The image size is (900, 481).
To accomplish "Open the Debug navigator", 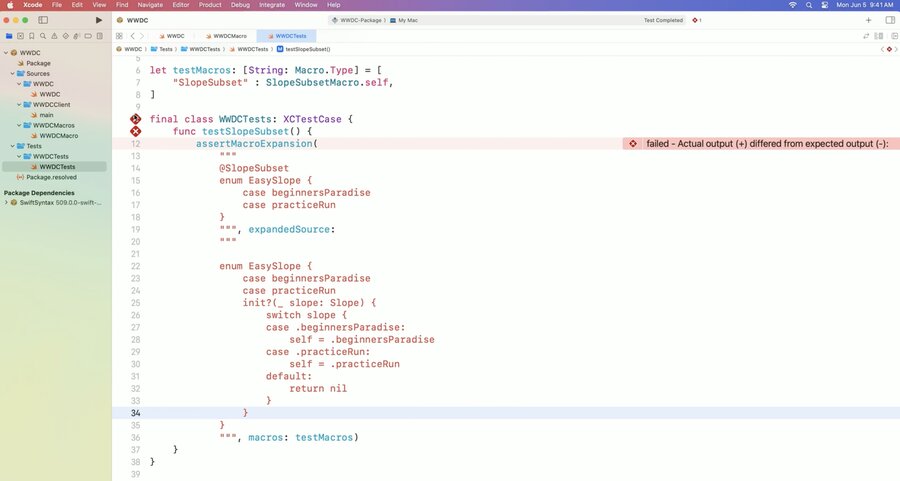I will [77, 36].
